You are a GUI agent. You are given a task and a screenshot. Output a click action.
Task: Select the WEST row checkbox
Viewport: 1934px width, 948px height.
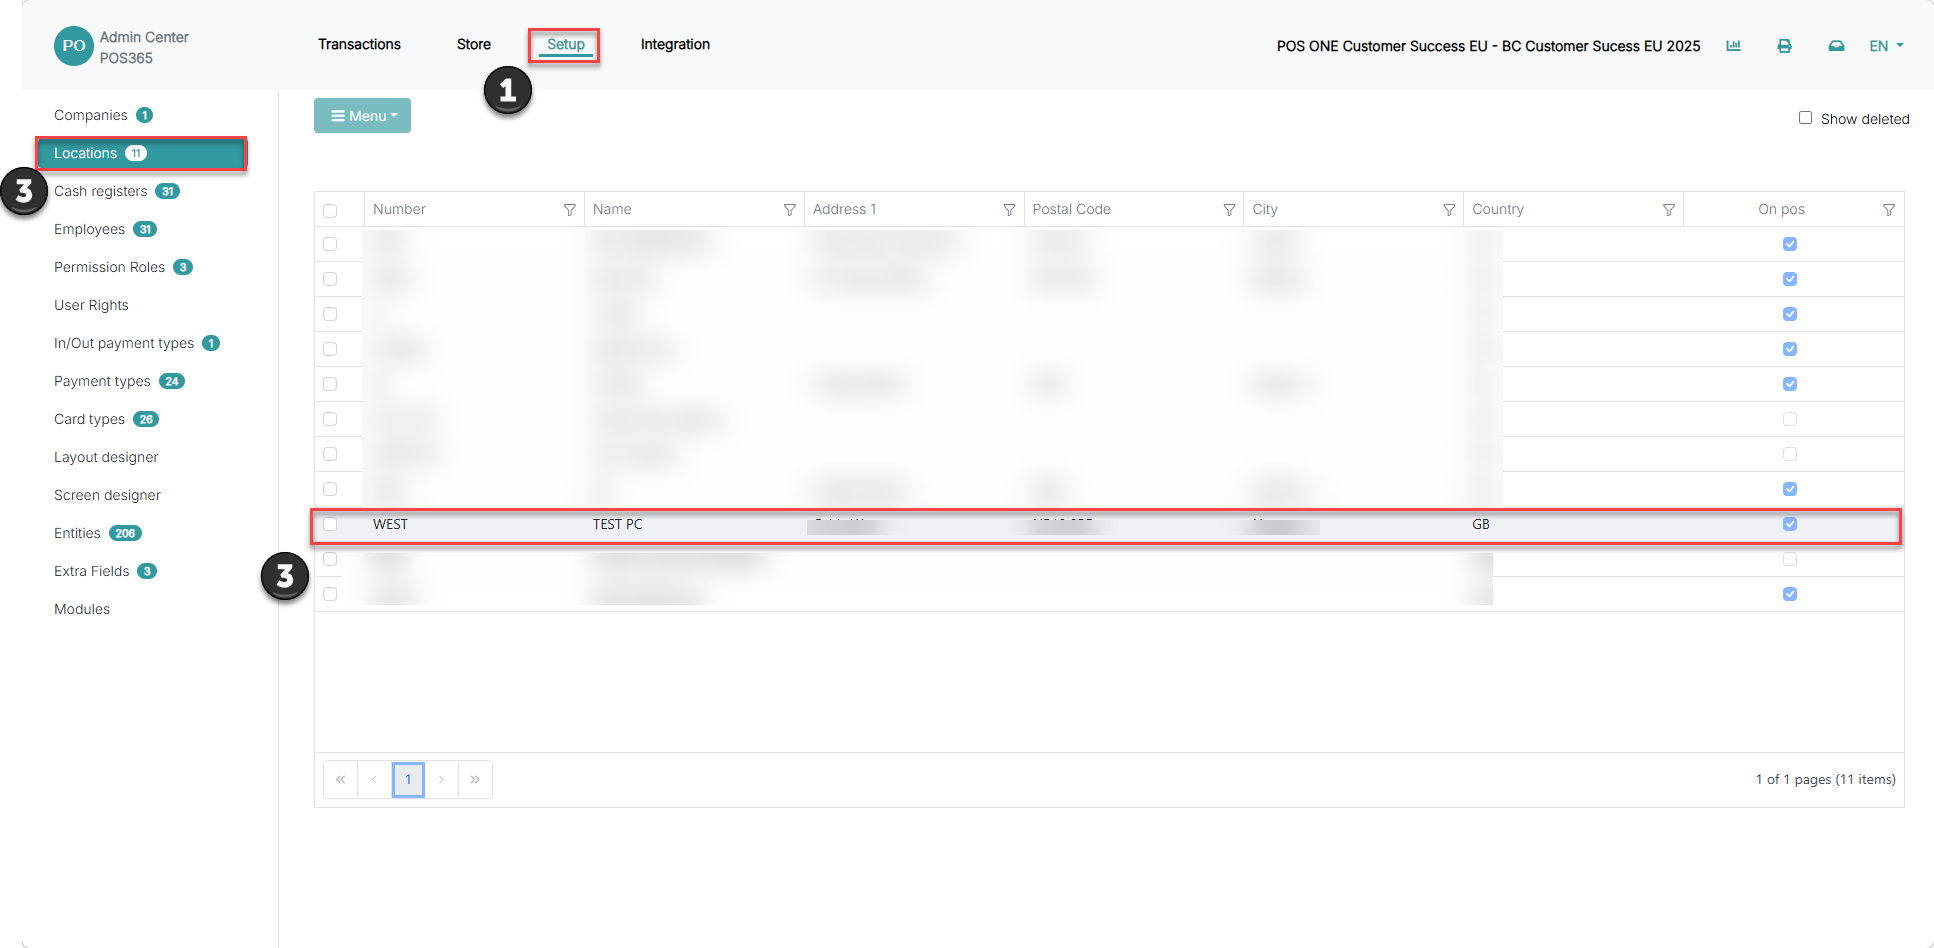330,524
